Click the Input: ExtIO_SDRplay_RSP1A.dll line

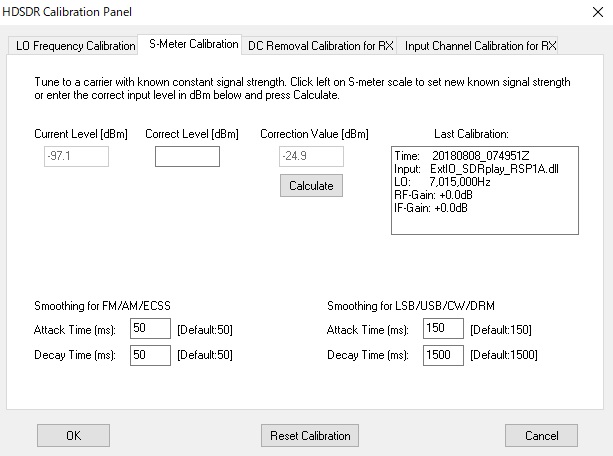click(476, 169)
